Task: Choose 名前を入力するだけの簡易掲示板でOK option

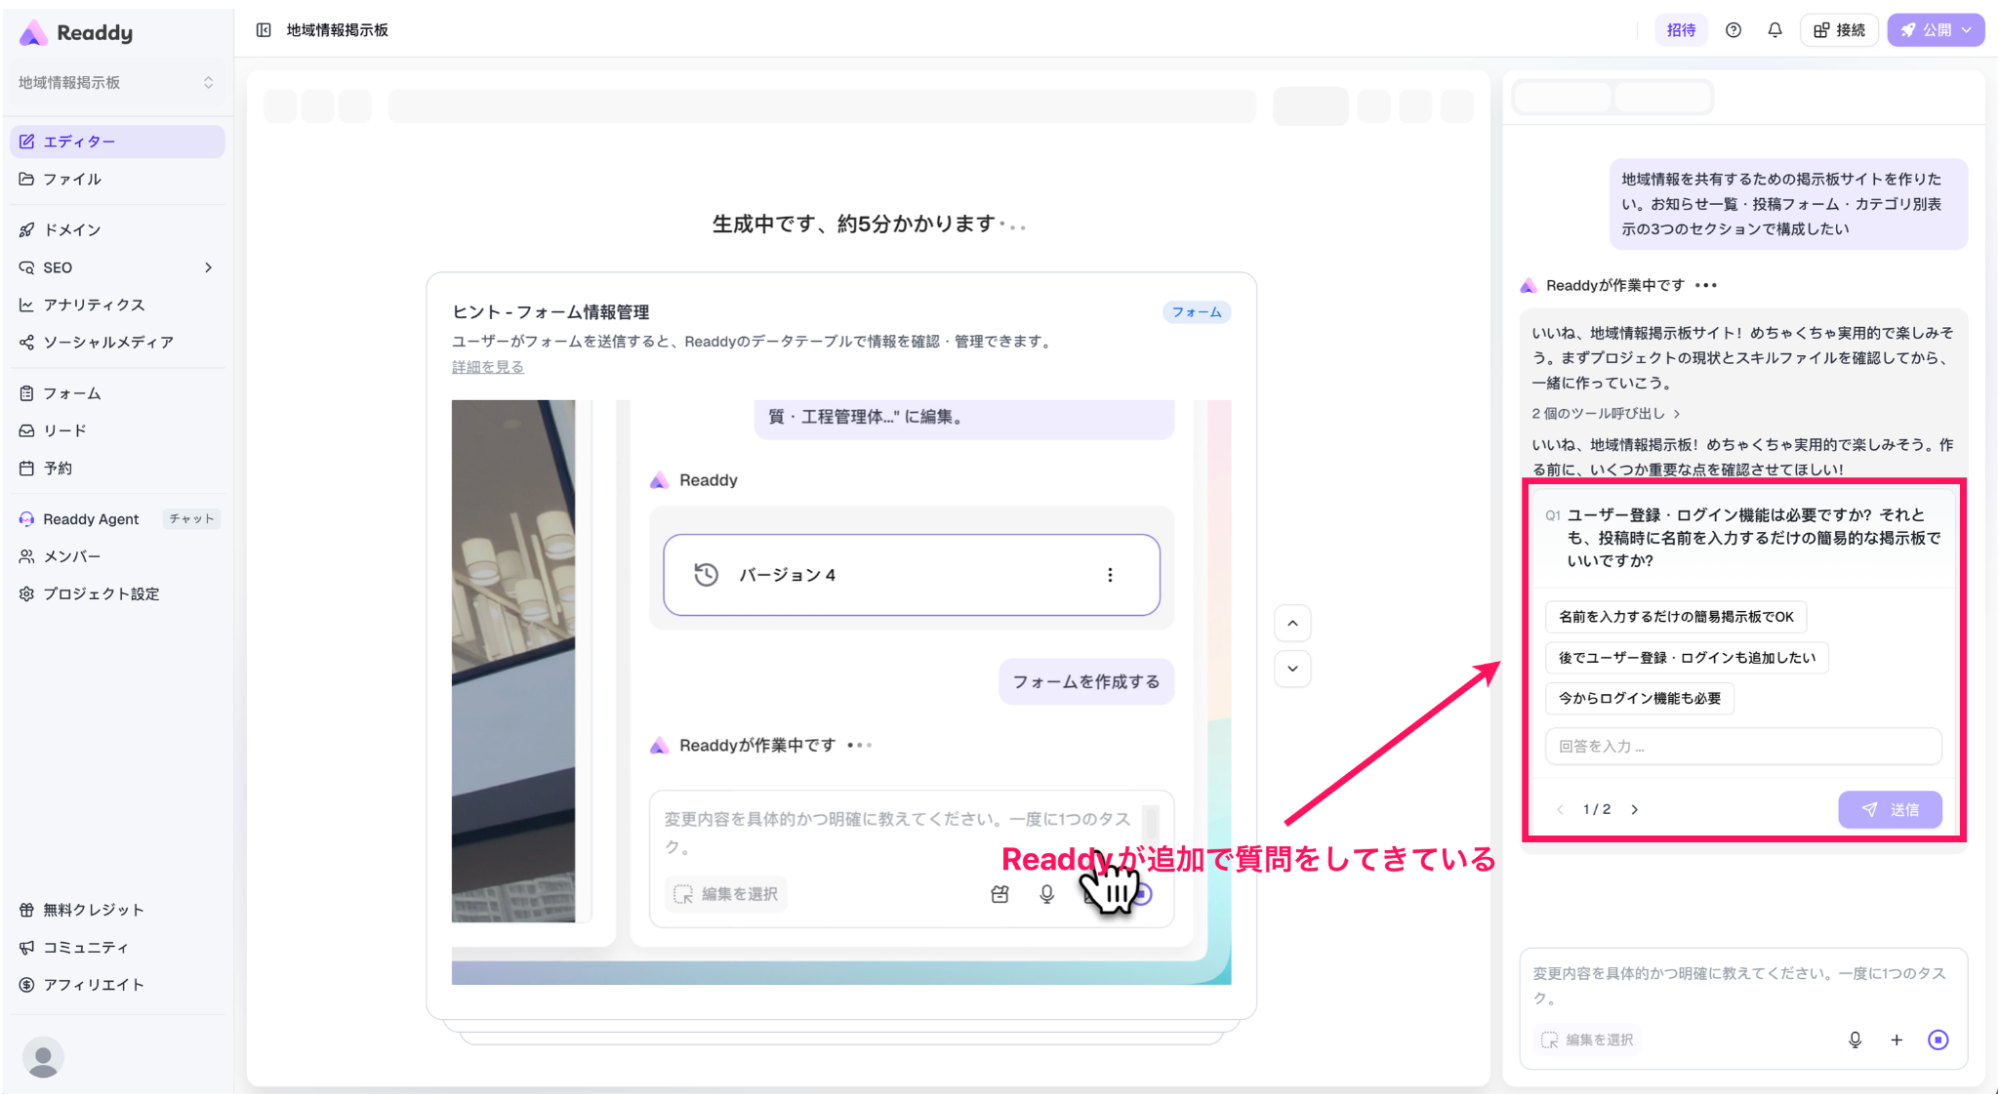Action: tap(1676, 616)
